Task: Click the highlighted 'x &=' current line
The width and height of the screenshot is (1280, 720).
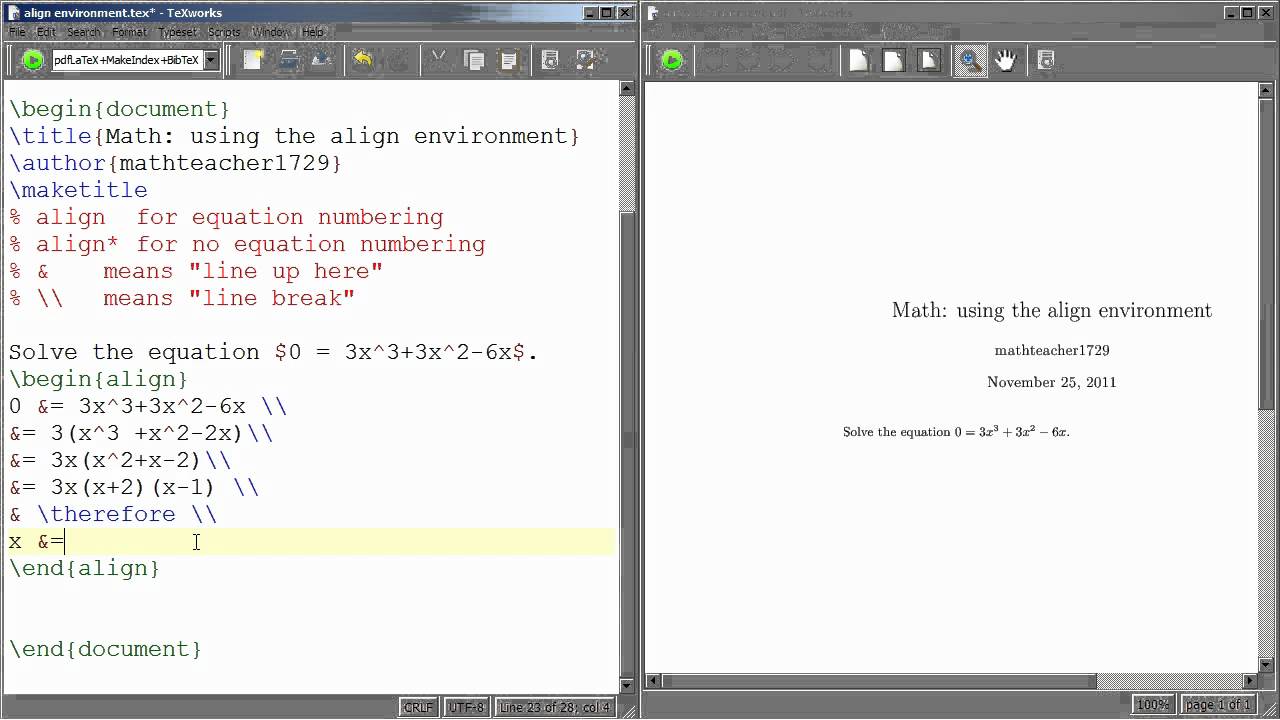Action: pyautogui.click(x=311, y=541)
